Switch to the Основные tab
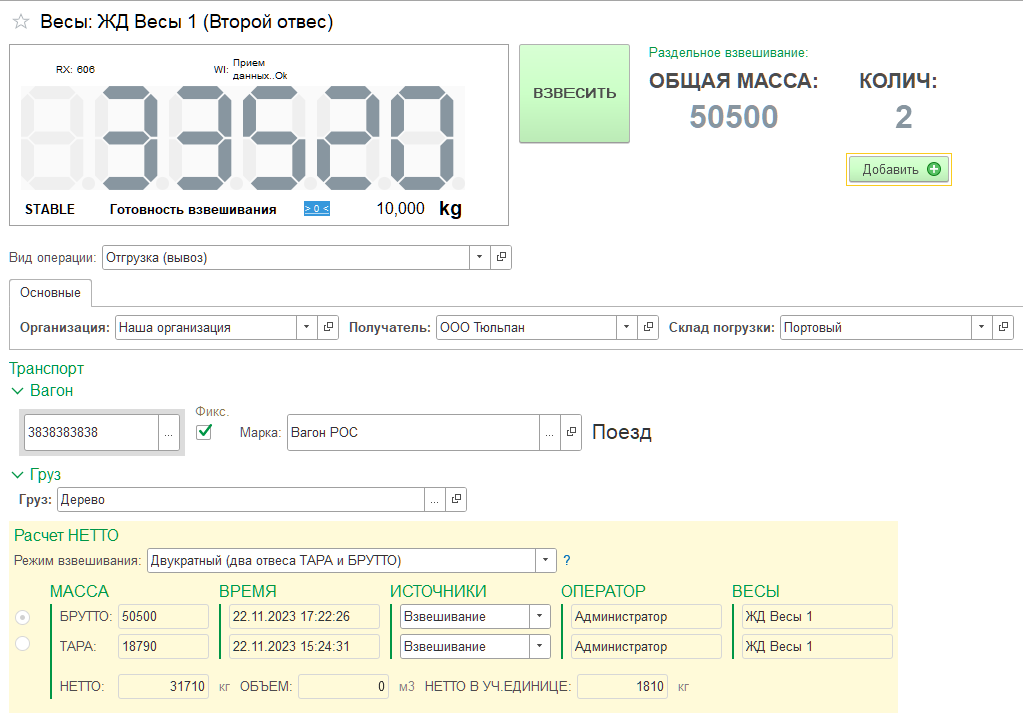Viewport: 1023px width, 713px height. 50,293
